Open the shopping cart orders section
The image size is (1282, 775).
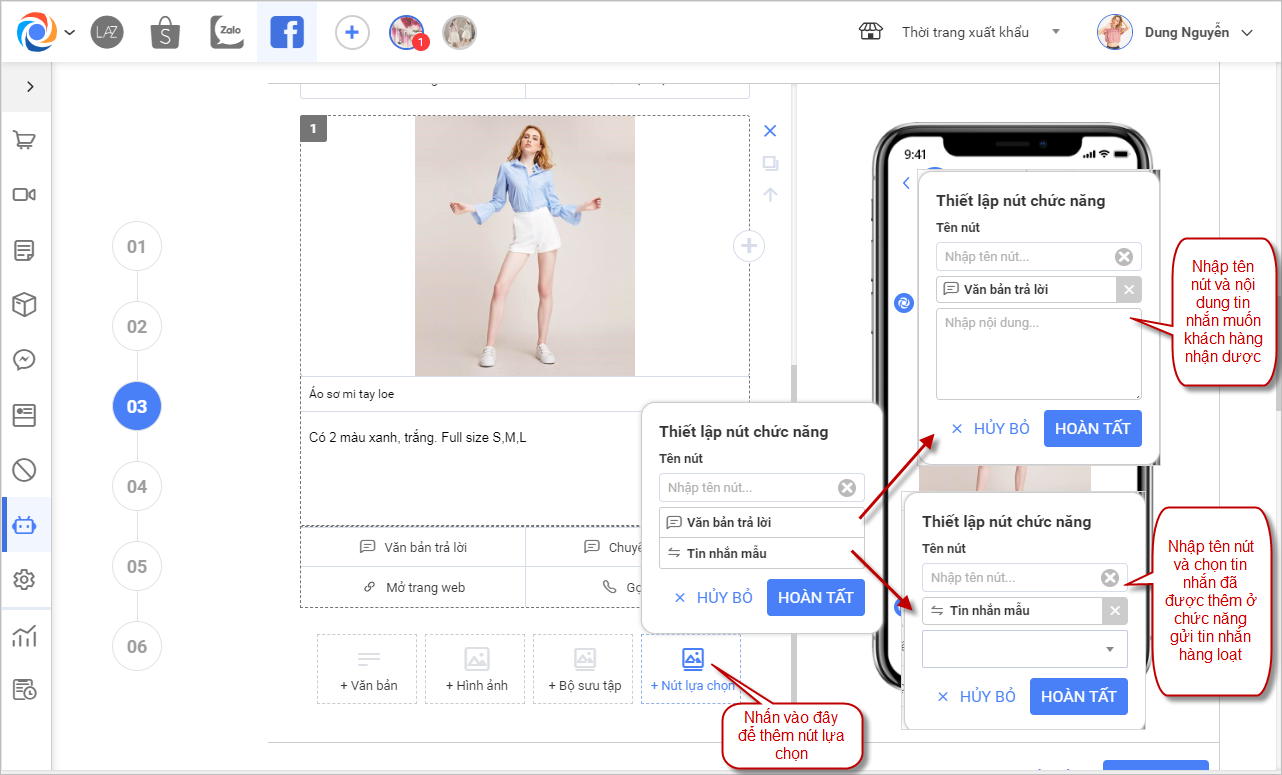(25, 140)
